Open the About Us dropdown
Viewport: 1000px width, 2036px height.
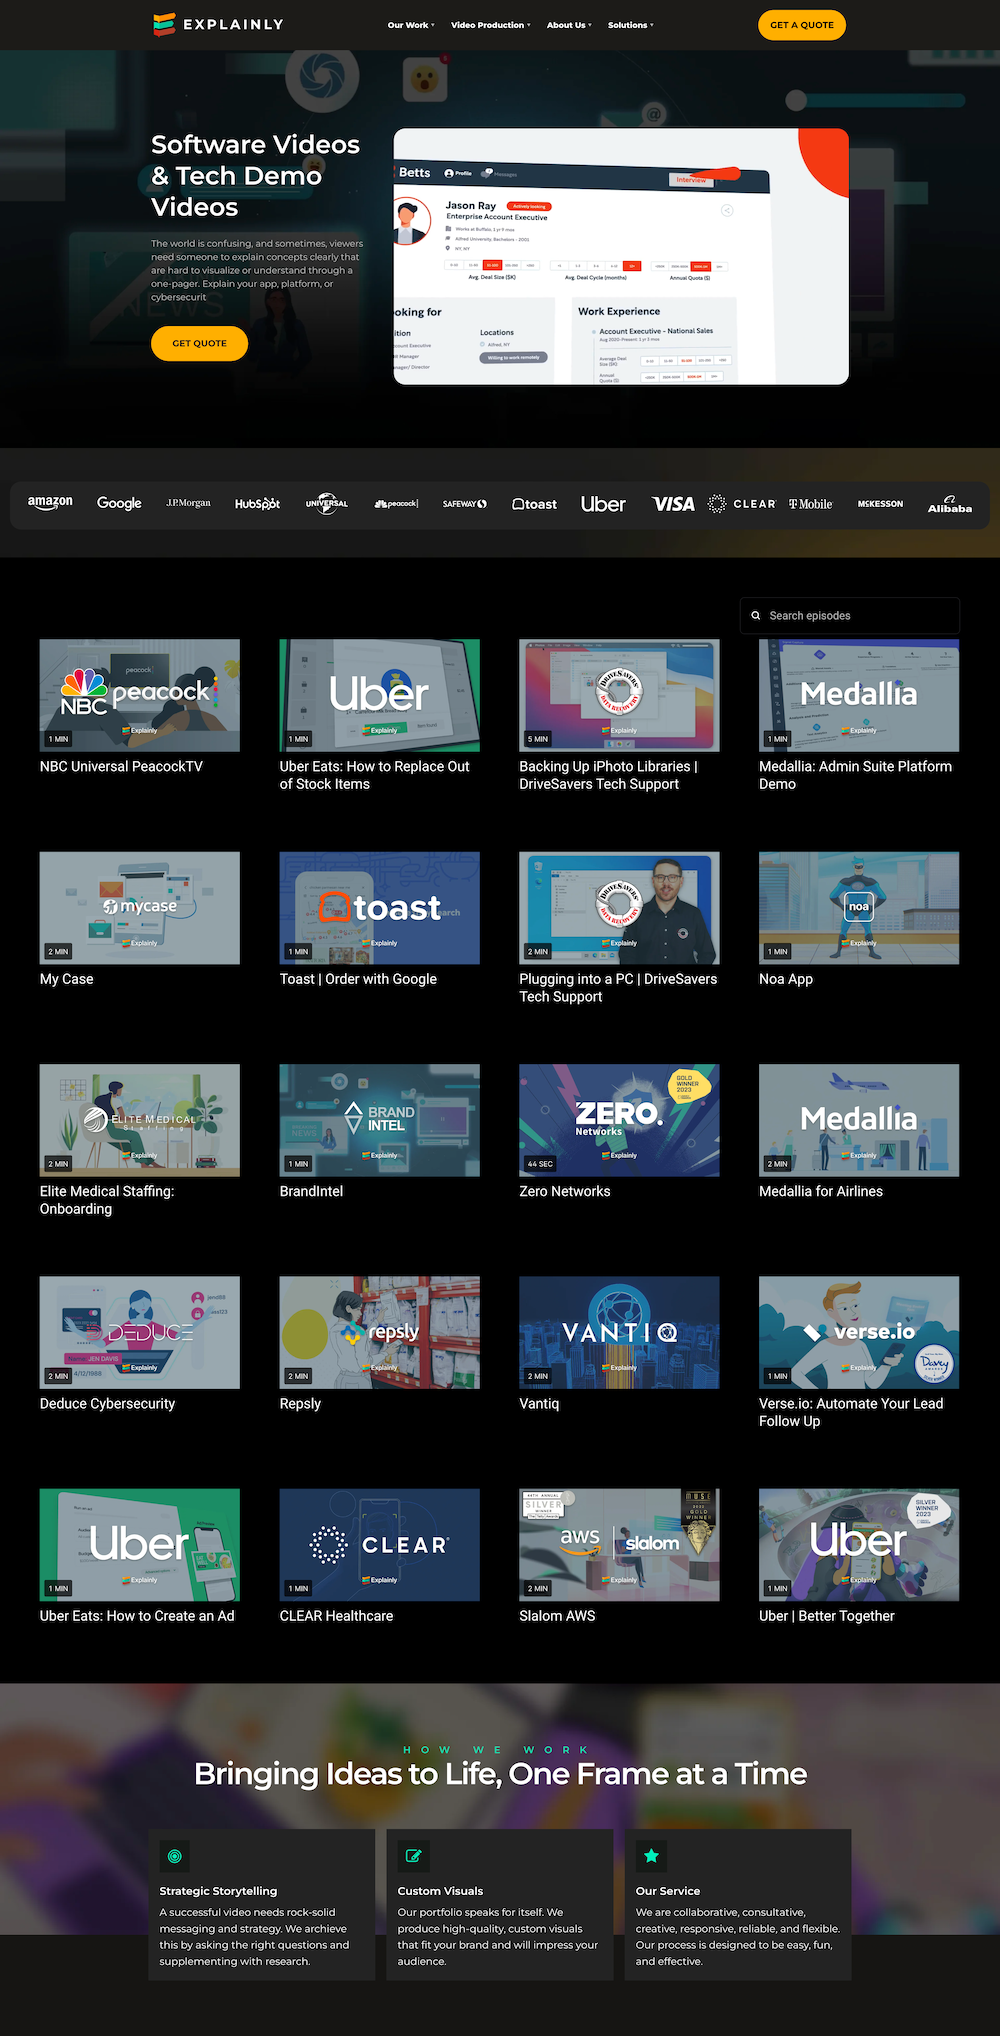[x=569, y=25]
